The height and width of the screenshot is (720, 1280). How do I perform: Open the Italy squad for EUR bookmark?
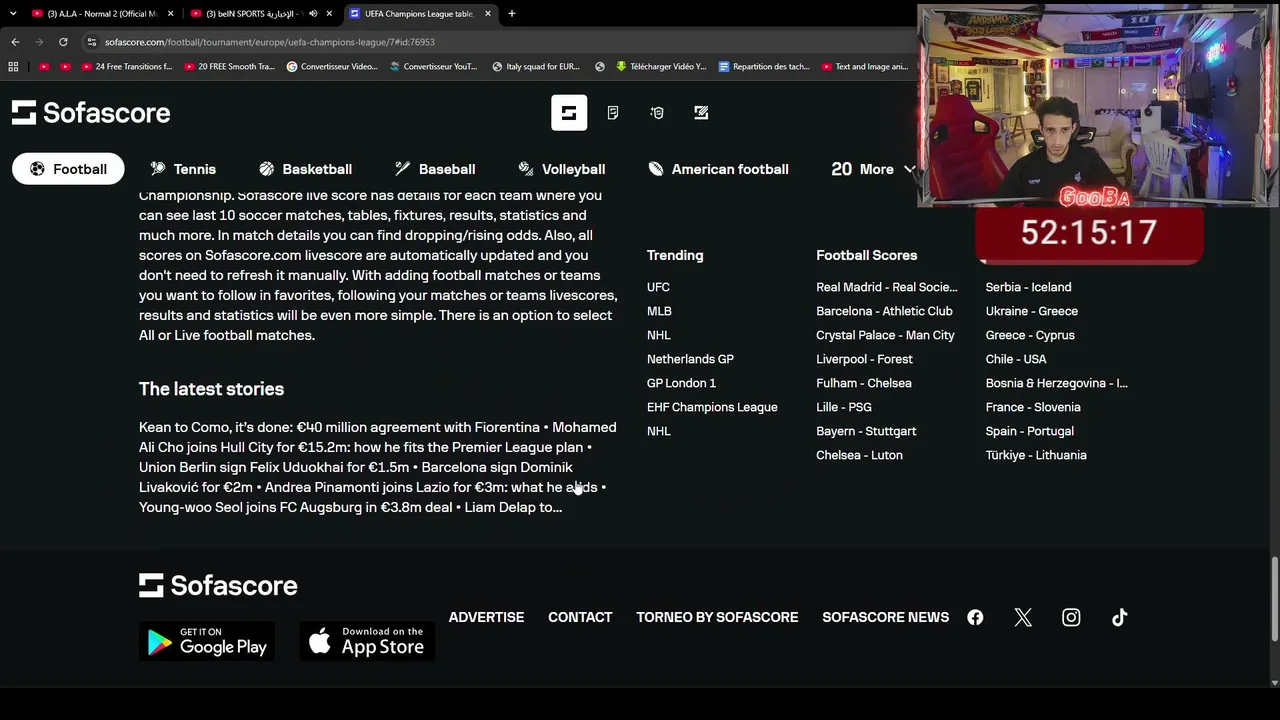tap(535, 67)
